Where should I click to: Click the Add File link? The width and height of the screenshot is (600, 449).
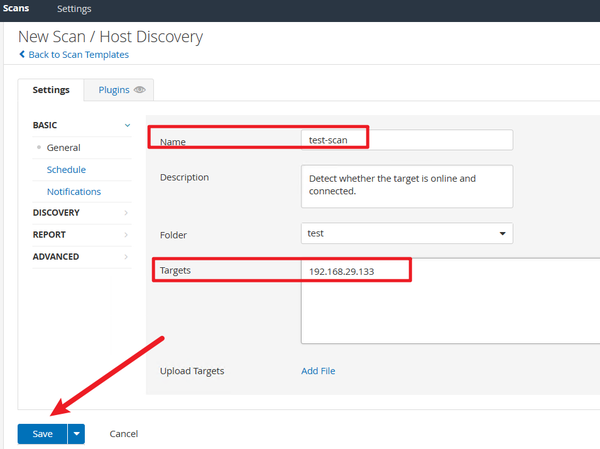click(x=318, y=371)
